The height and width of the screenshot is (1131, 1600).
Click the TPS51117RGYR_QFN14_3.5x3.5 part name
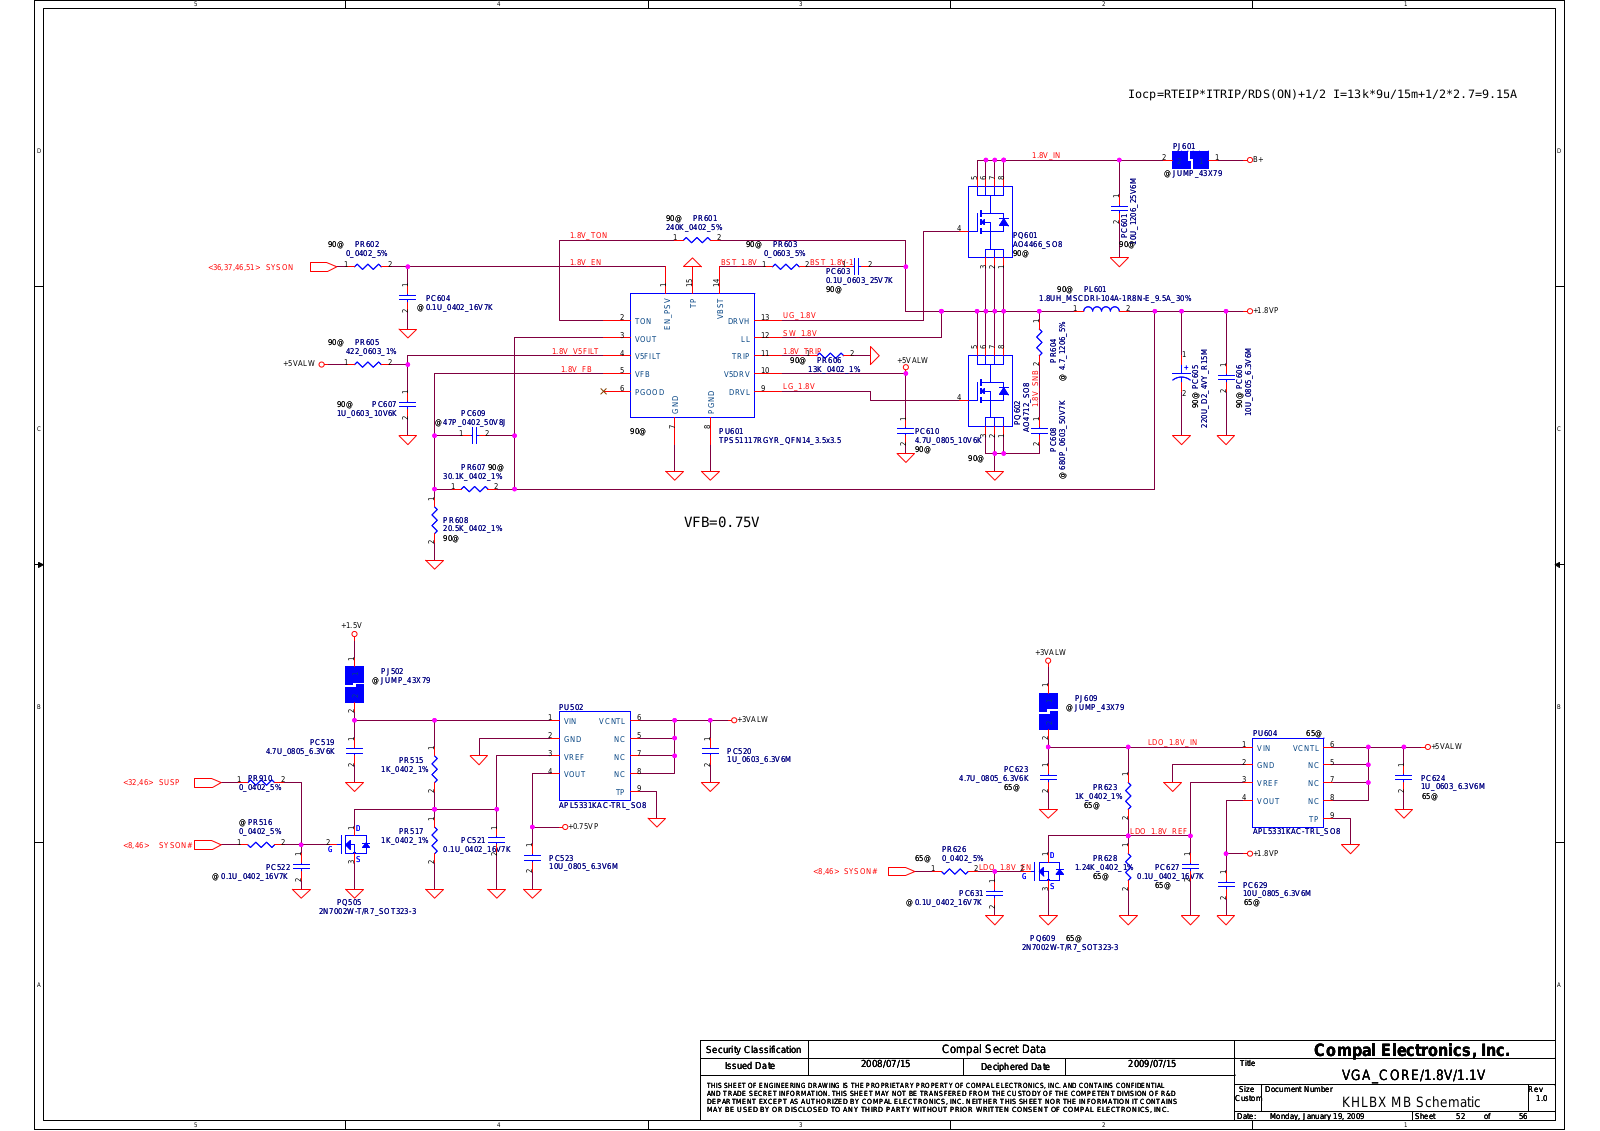coord(780,440)
